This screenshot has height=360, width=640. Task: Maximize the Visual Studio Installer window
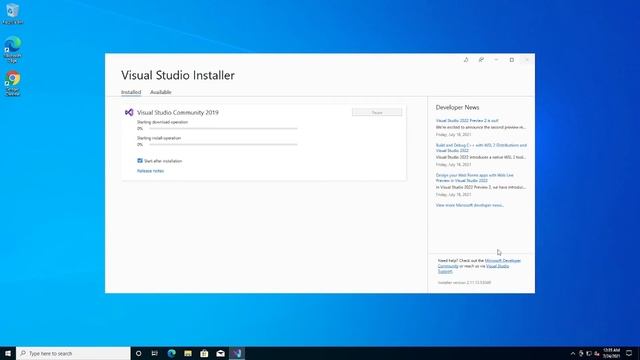click(x=511, y=60)
